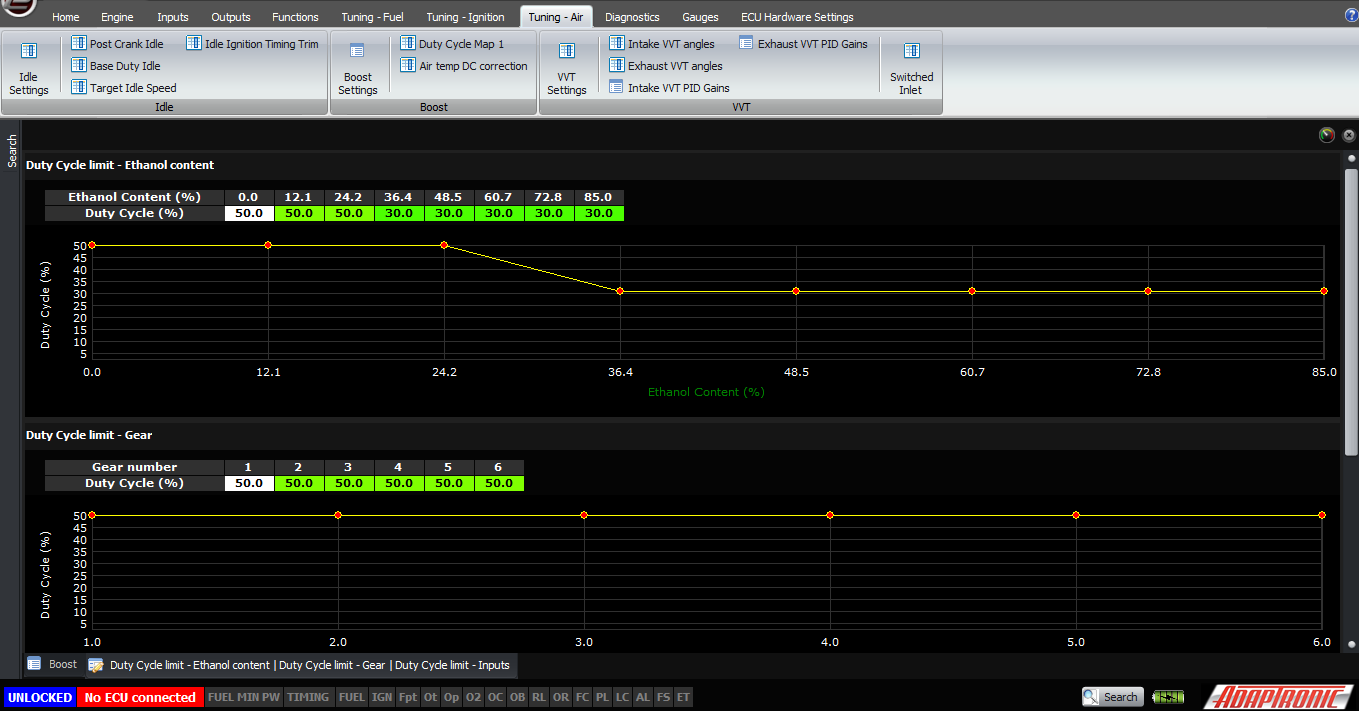Screen dimensions: 1359x714
Task: Click the gauge icon above charts
Action: pyautogui.click(x=1327, y=135)
